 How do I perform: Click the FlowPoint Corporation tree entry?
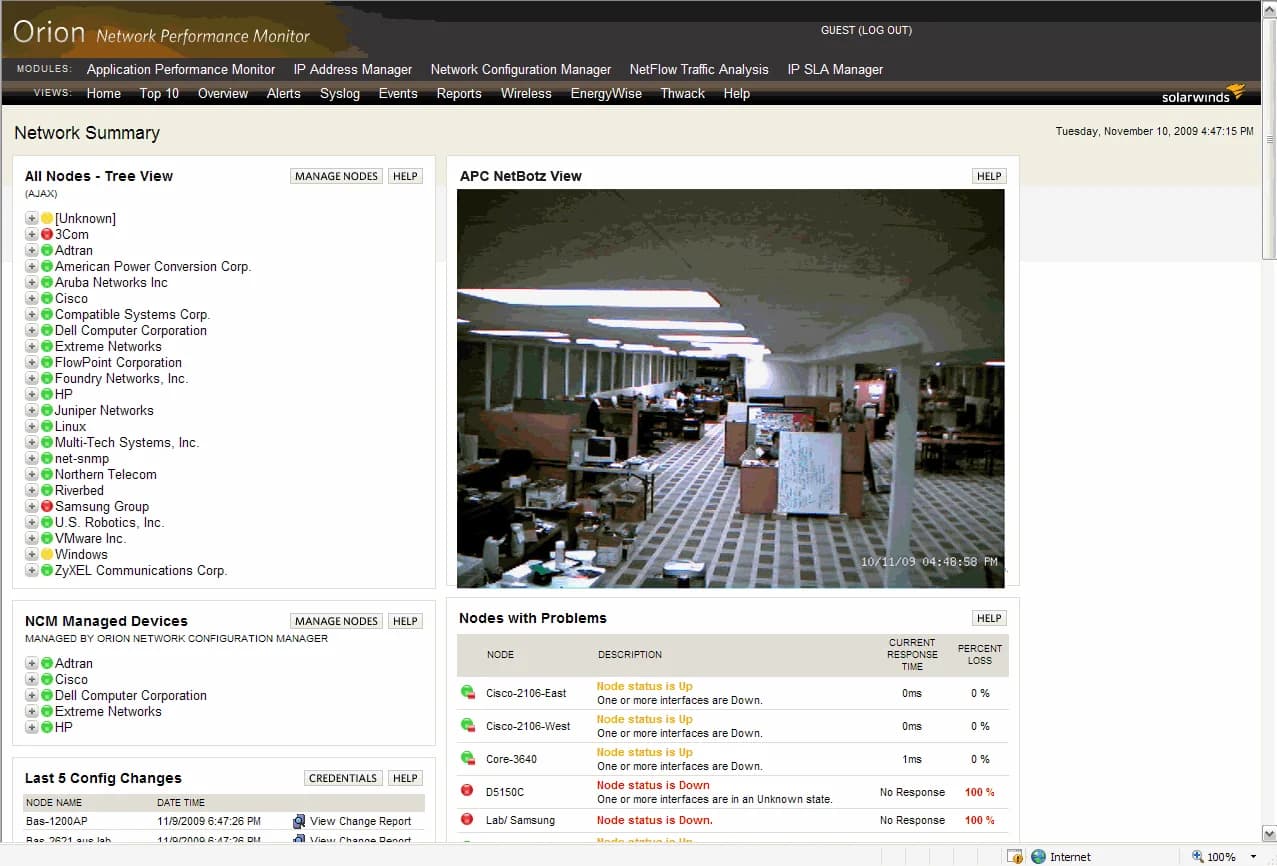point(118,362)
